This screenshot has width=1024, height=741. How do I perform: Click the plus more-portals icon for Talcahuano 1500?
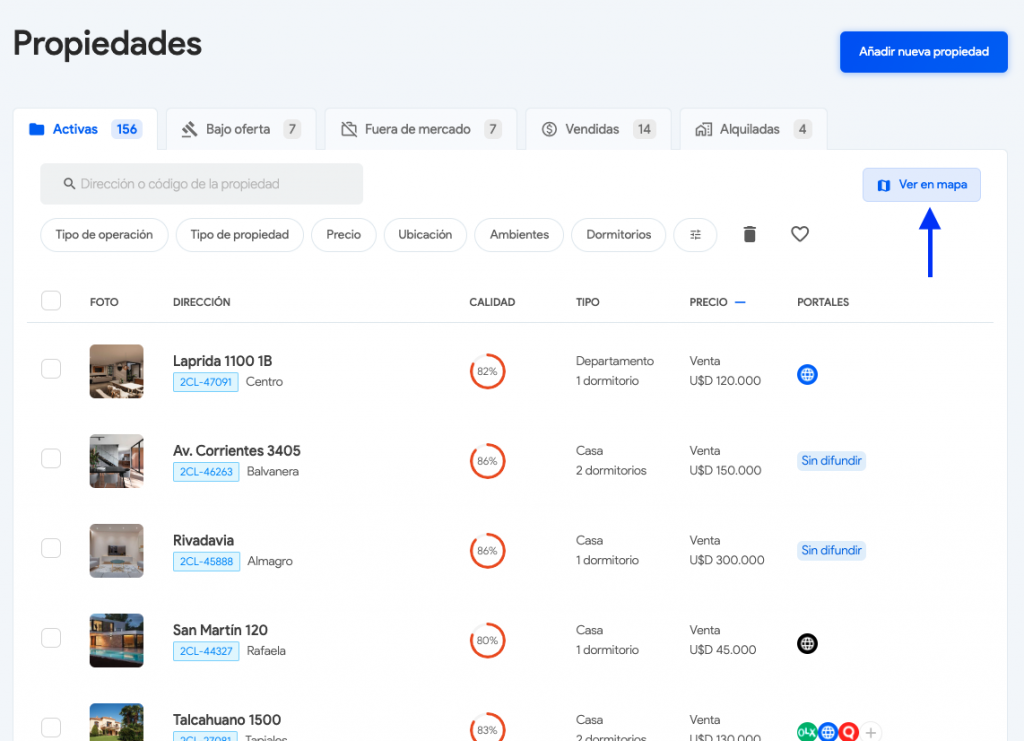tap(871, 733)
